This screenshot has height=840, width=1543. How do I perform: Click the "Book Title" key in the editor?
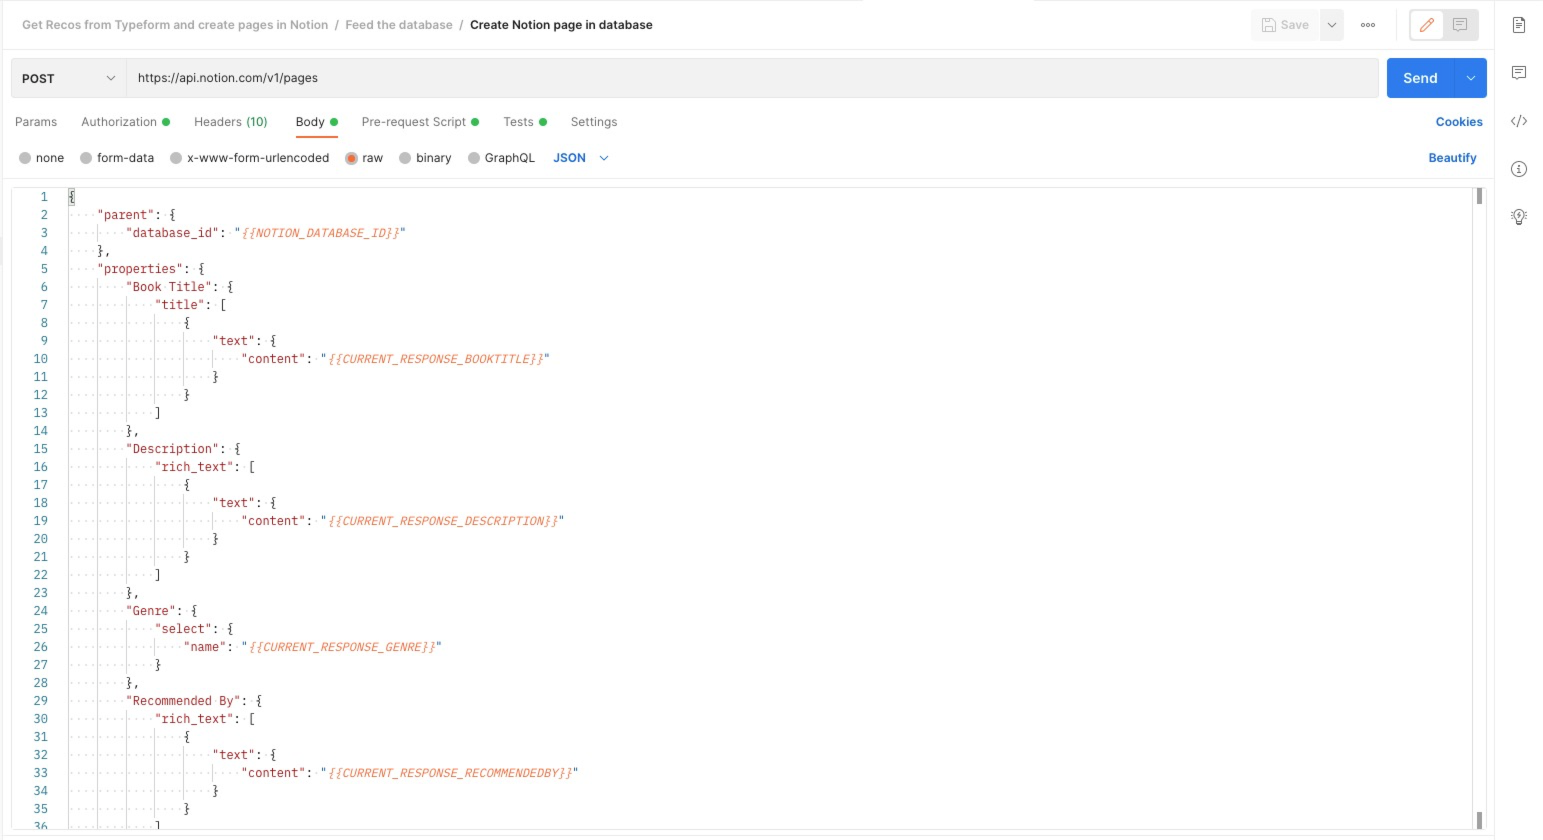pos(169,287)
